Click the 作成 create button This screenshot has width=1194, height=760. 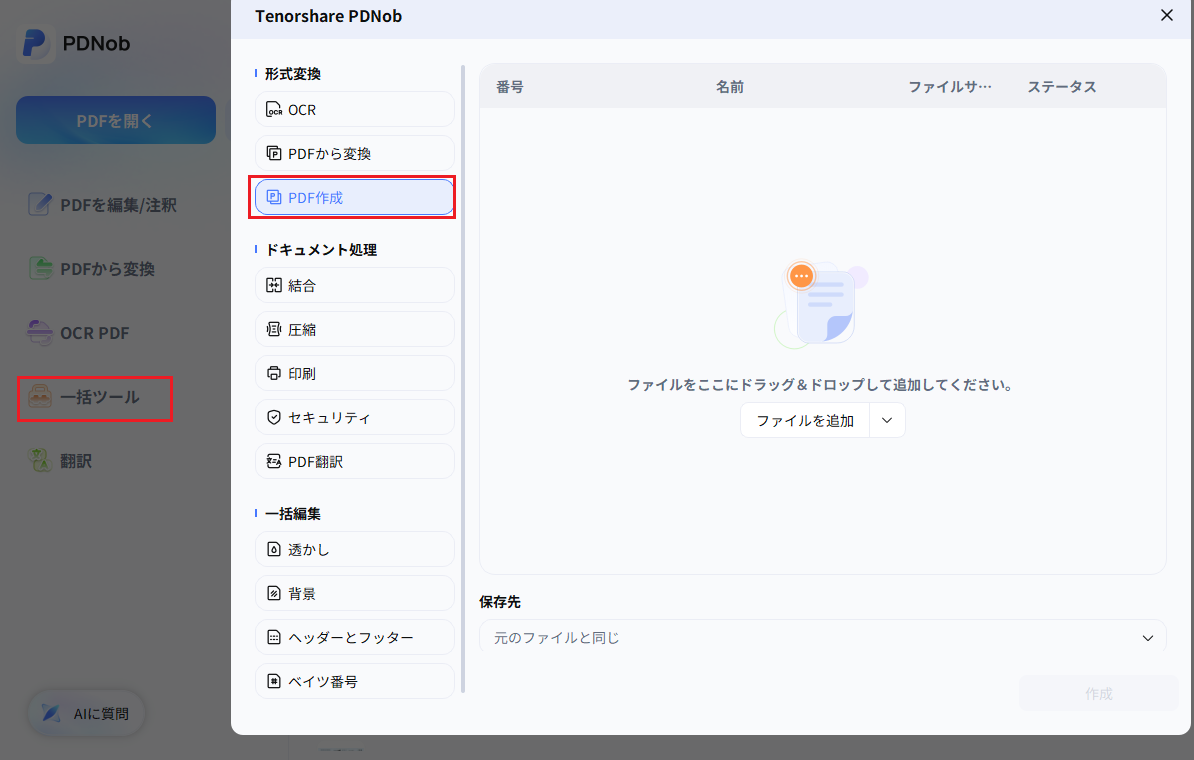pos(1098,694)
